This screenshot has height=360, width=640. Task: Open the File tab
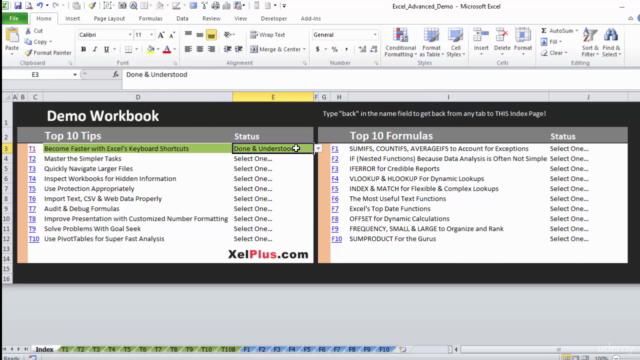point(14,18)
